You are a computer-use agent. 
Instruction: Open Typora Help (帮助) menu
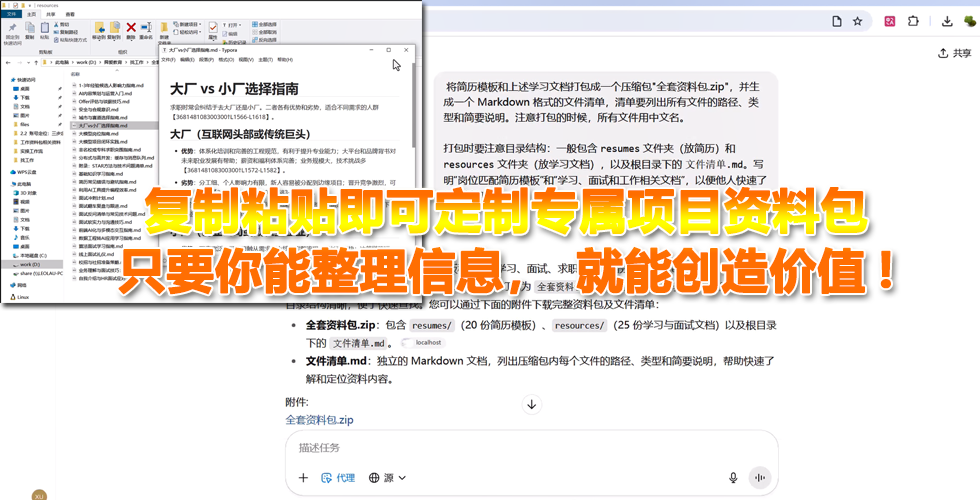coord(285,60)
